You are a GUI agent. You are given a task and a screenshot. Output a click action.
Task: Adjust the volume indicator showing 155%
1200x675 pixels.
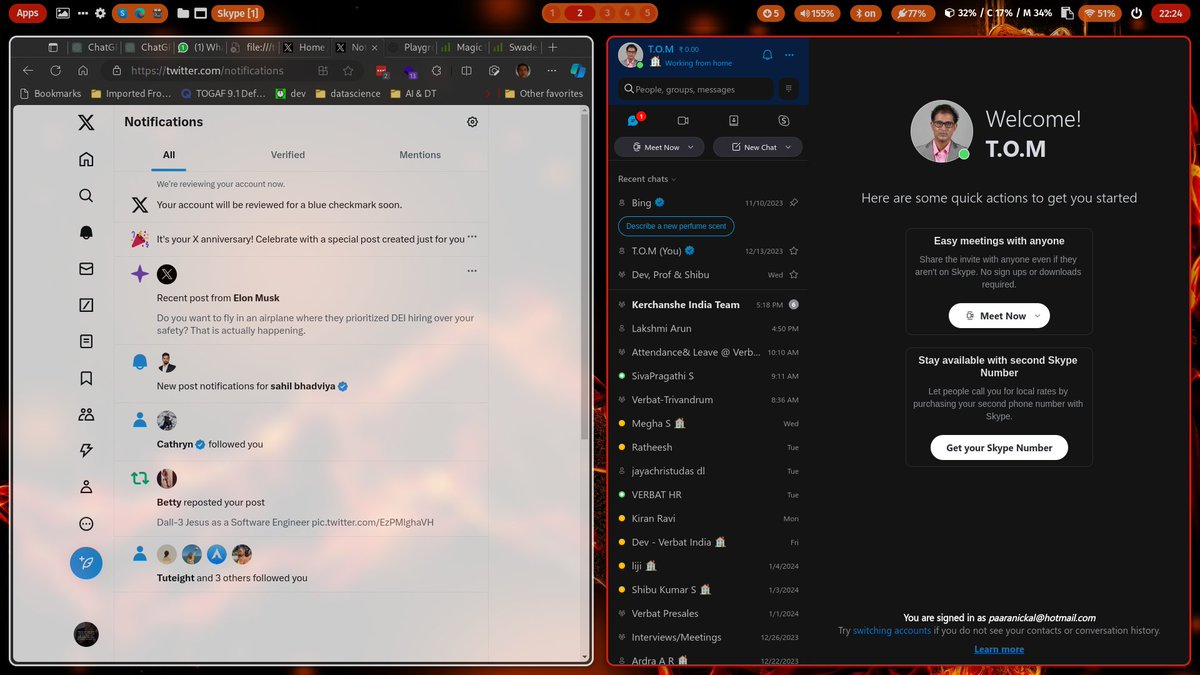817,13
